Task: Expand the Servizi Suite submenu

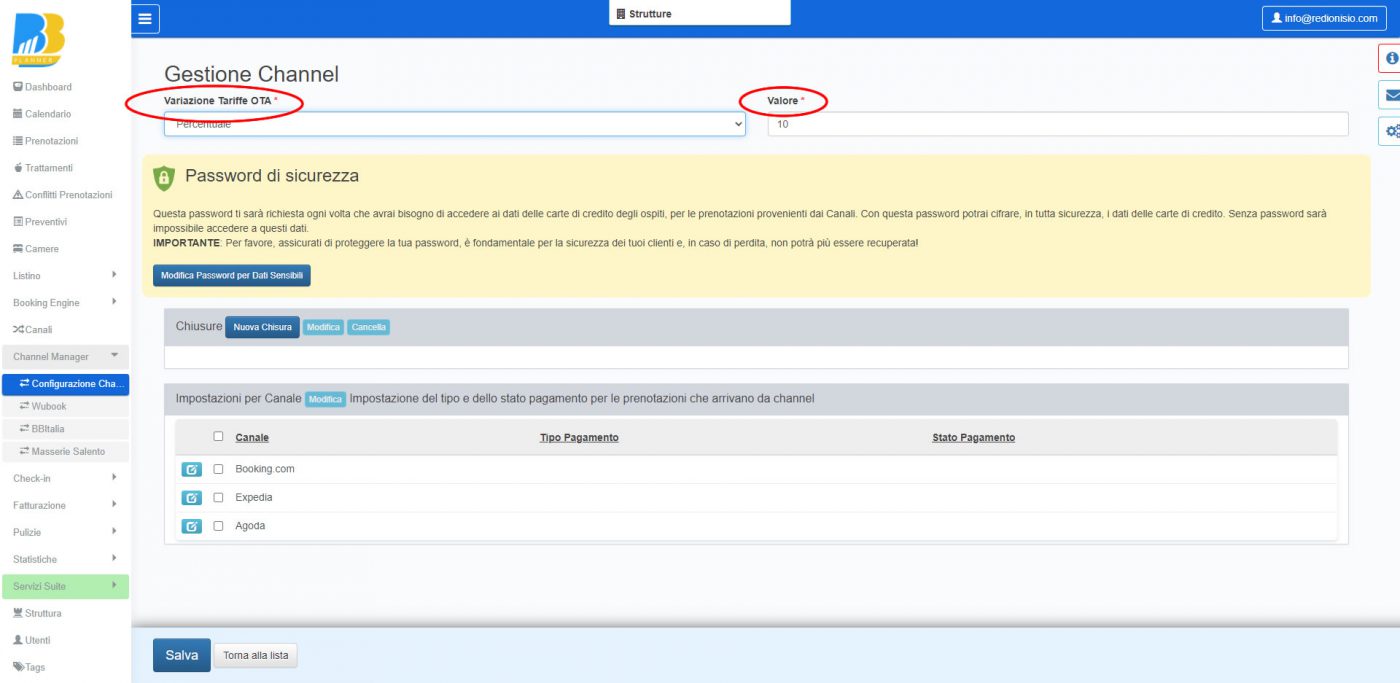Action: [65, 586]
